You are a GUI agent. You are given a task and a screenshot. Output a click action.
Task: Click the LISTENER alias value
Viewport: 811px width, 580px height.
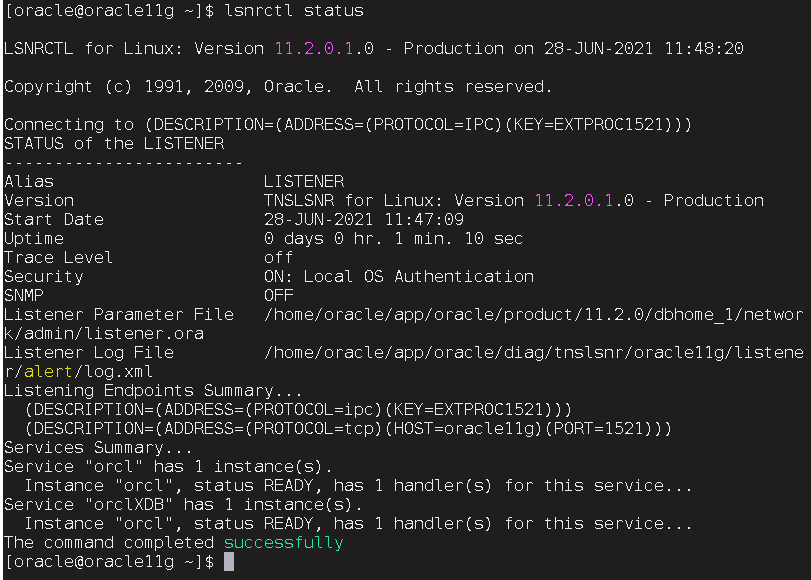304,181
